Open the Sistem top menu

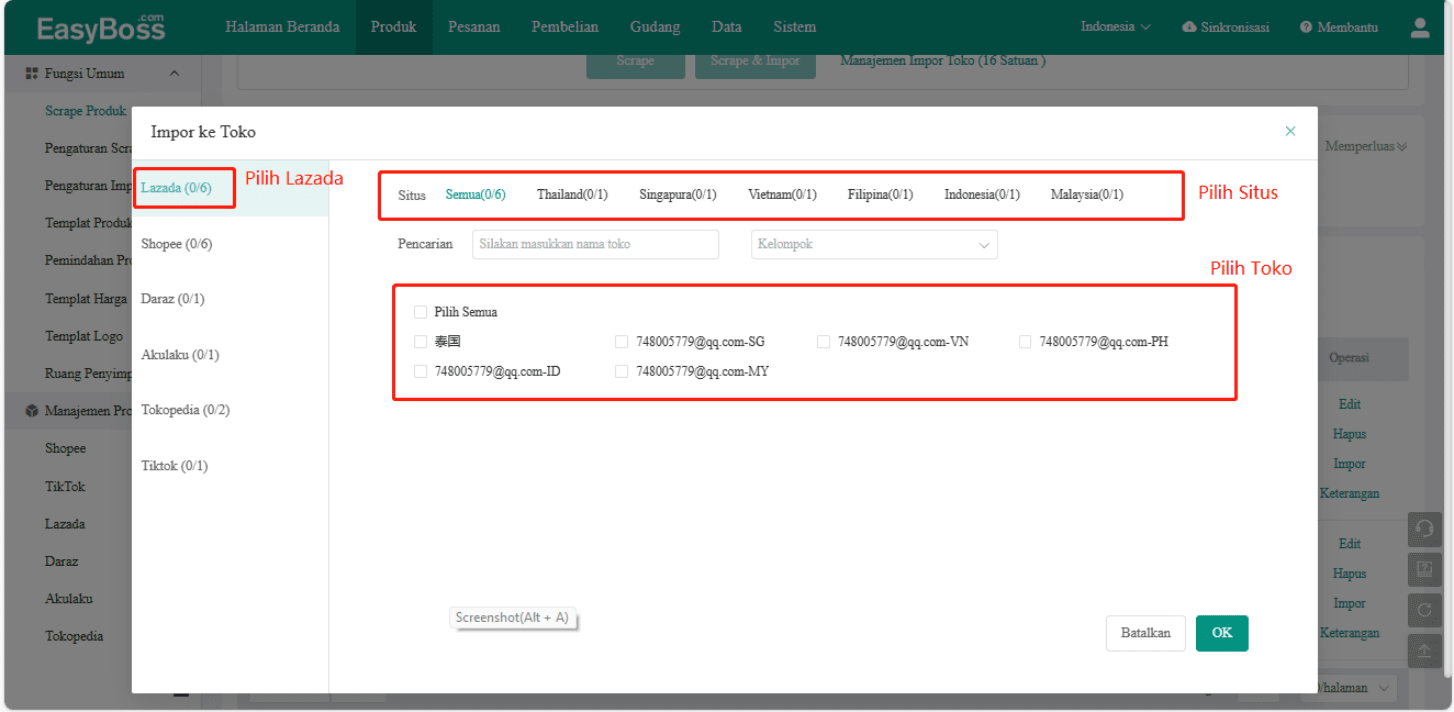coord(795,27)
